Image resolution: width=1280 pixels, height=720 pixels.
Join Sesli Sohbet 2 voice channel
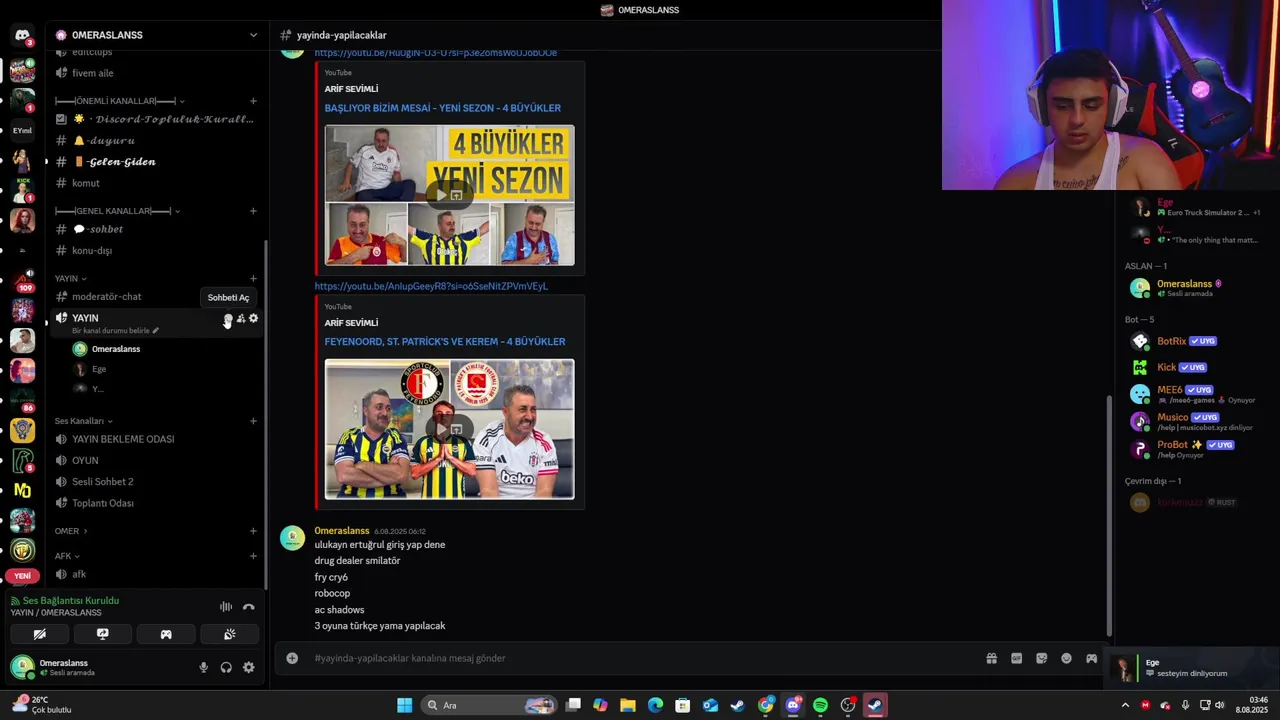click(x=157, y=482)
